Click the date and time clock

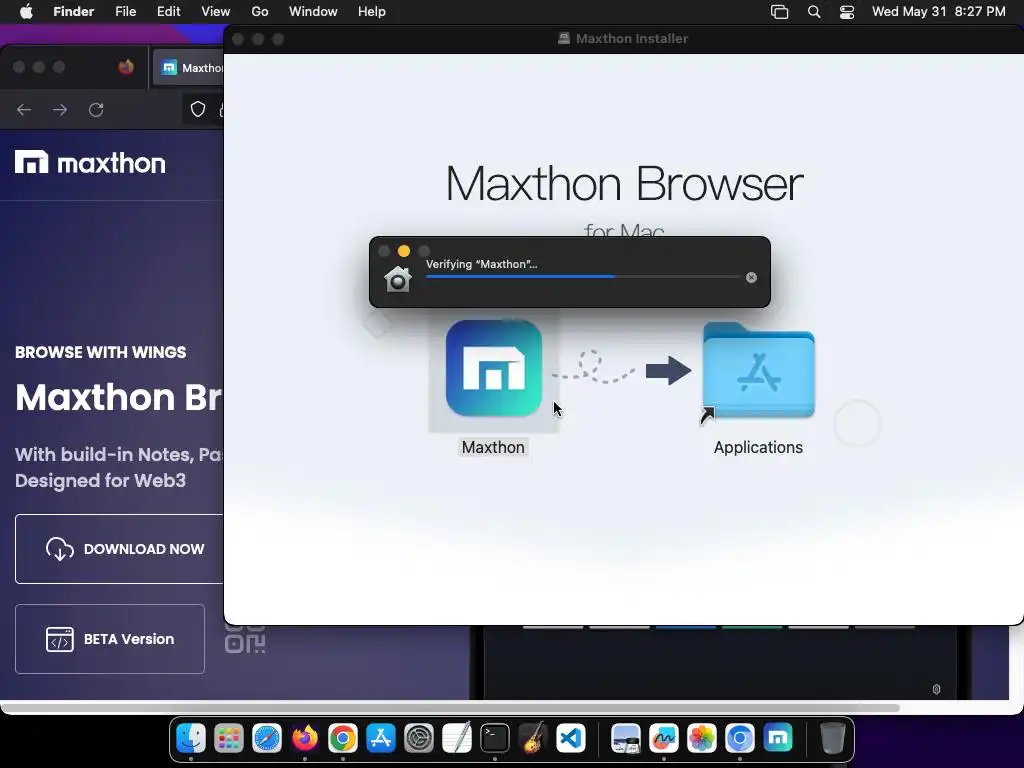(938, 12)
